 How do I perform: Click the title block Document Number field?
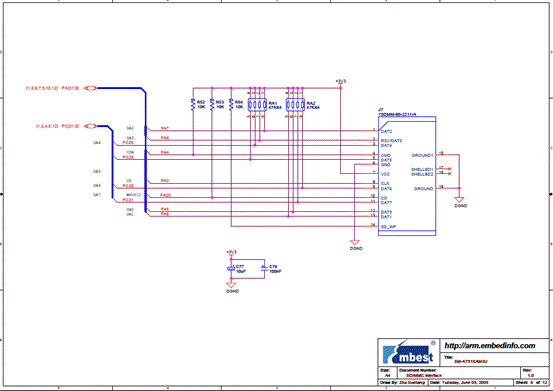tap(459, 373)
